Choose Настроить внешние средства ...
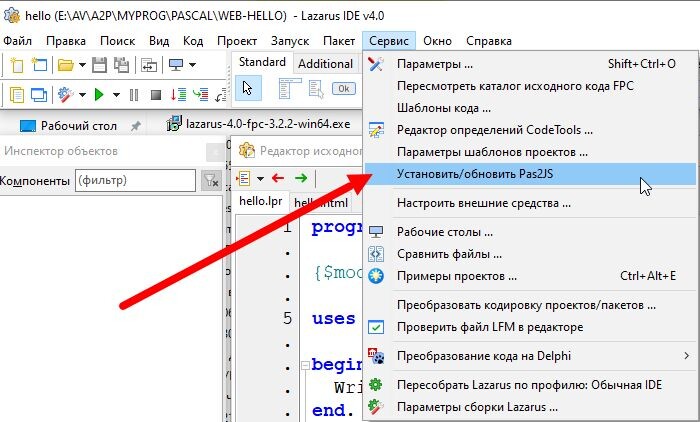 pos(530,203)
